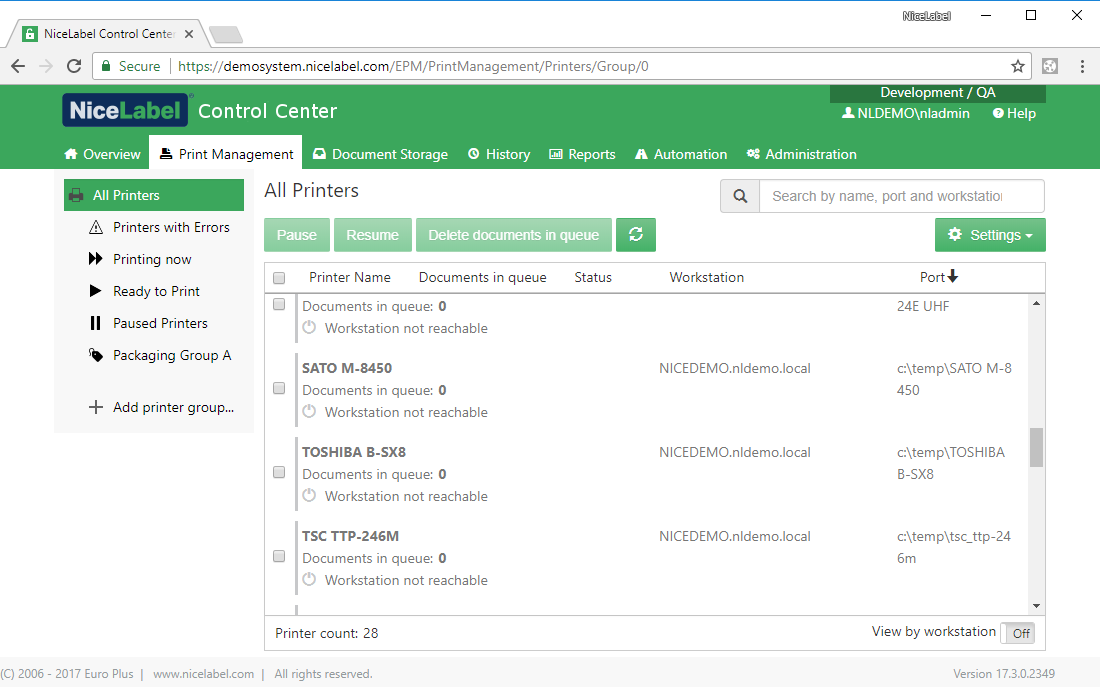Image resolution: width=1100 pixels, height=687 pixels.
Task: Open the Automation tab
Action: [681, 154]
